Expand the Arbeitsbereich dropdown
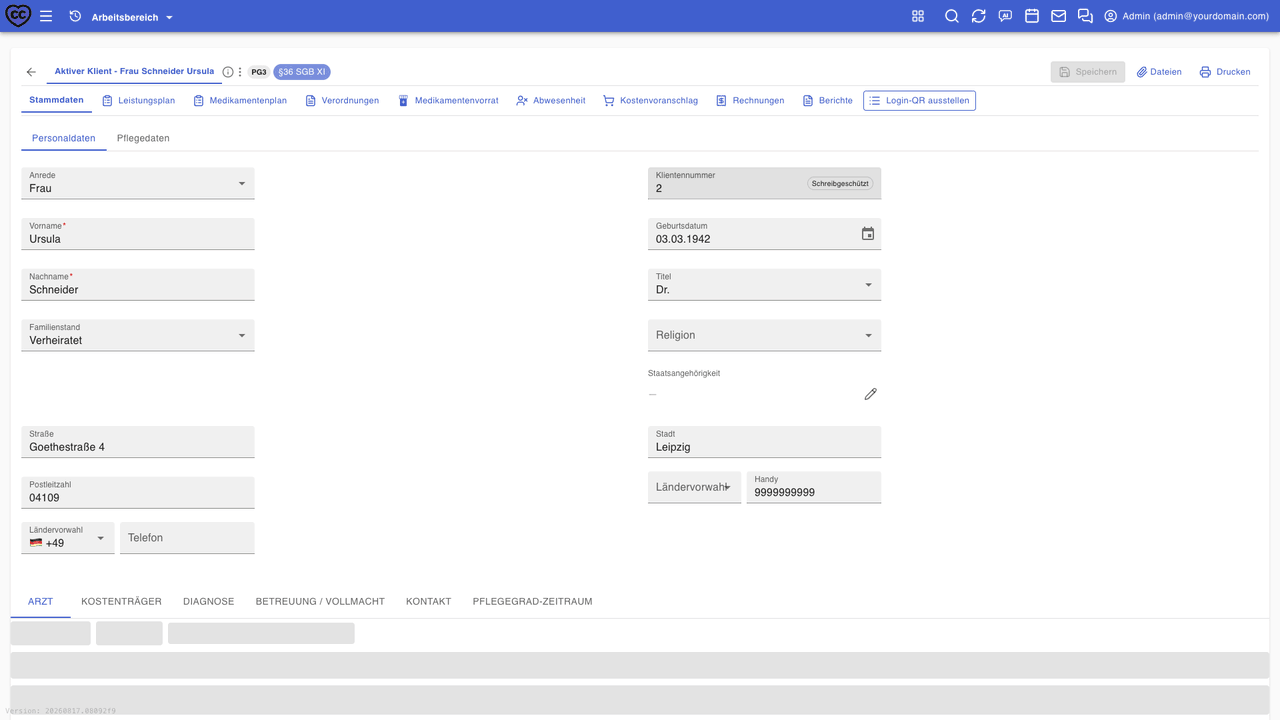Screen dimensions: 1280x720 coord(133,17)
